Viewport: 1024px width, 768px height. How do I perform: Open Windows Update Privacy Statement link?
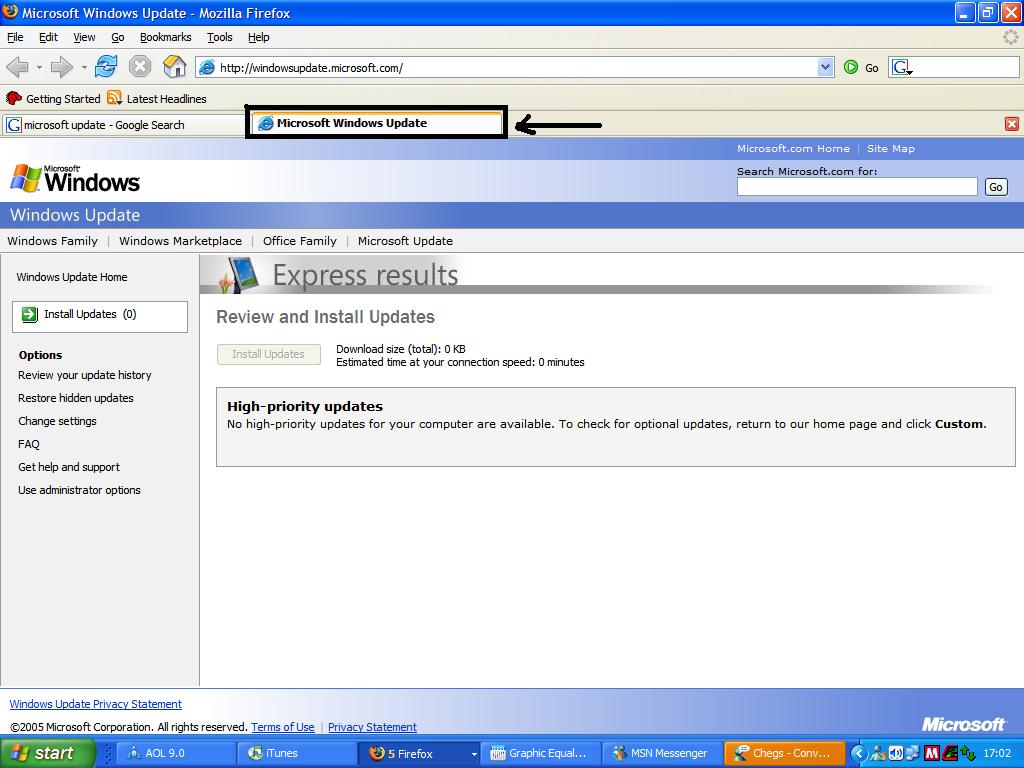[95, 704]
